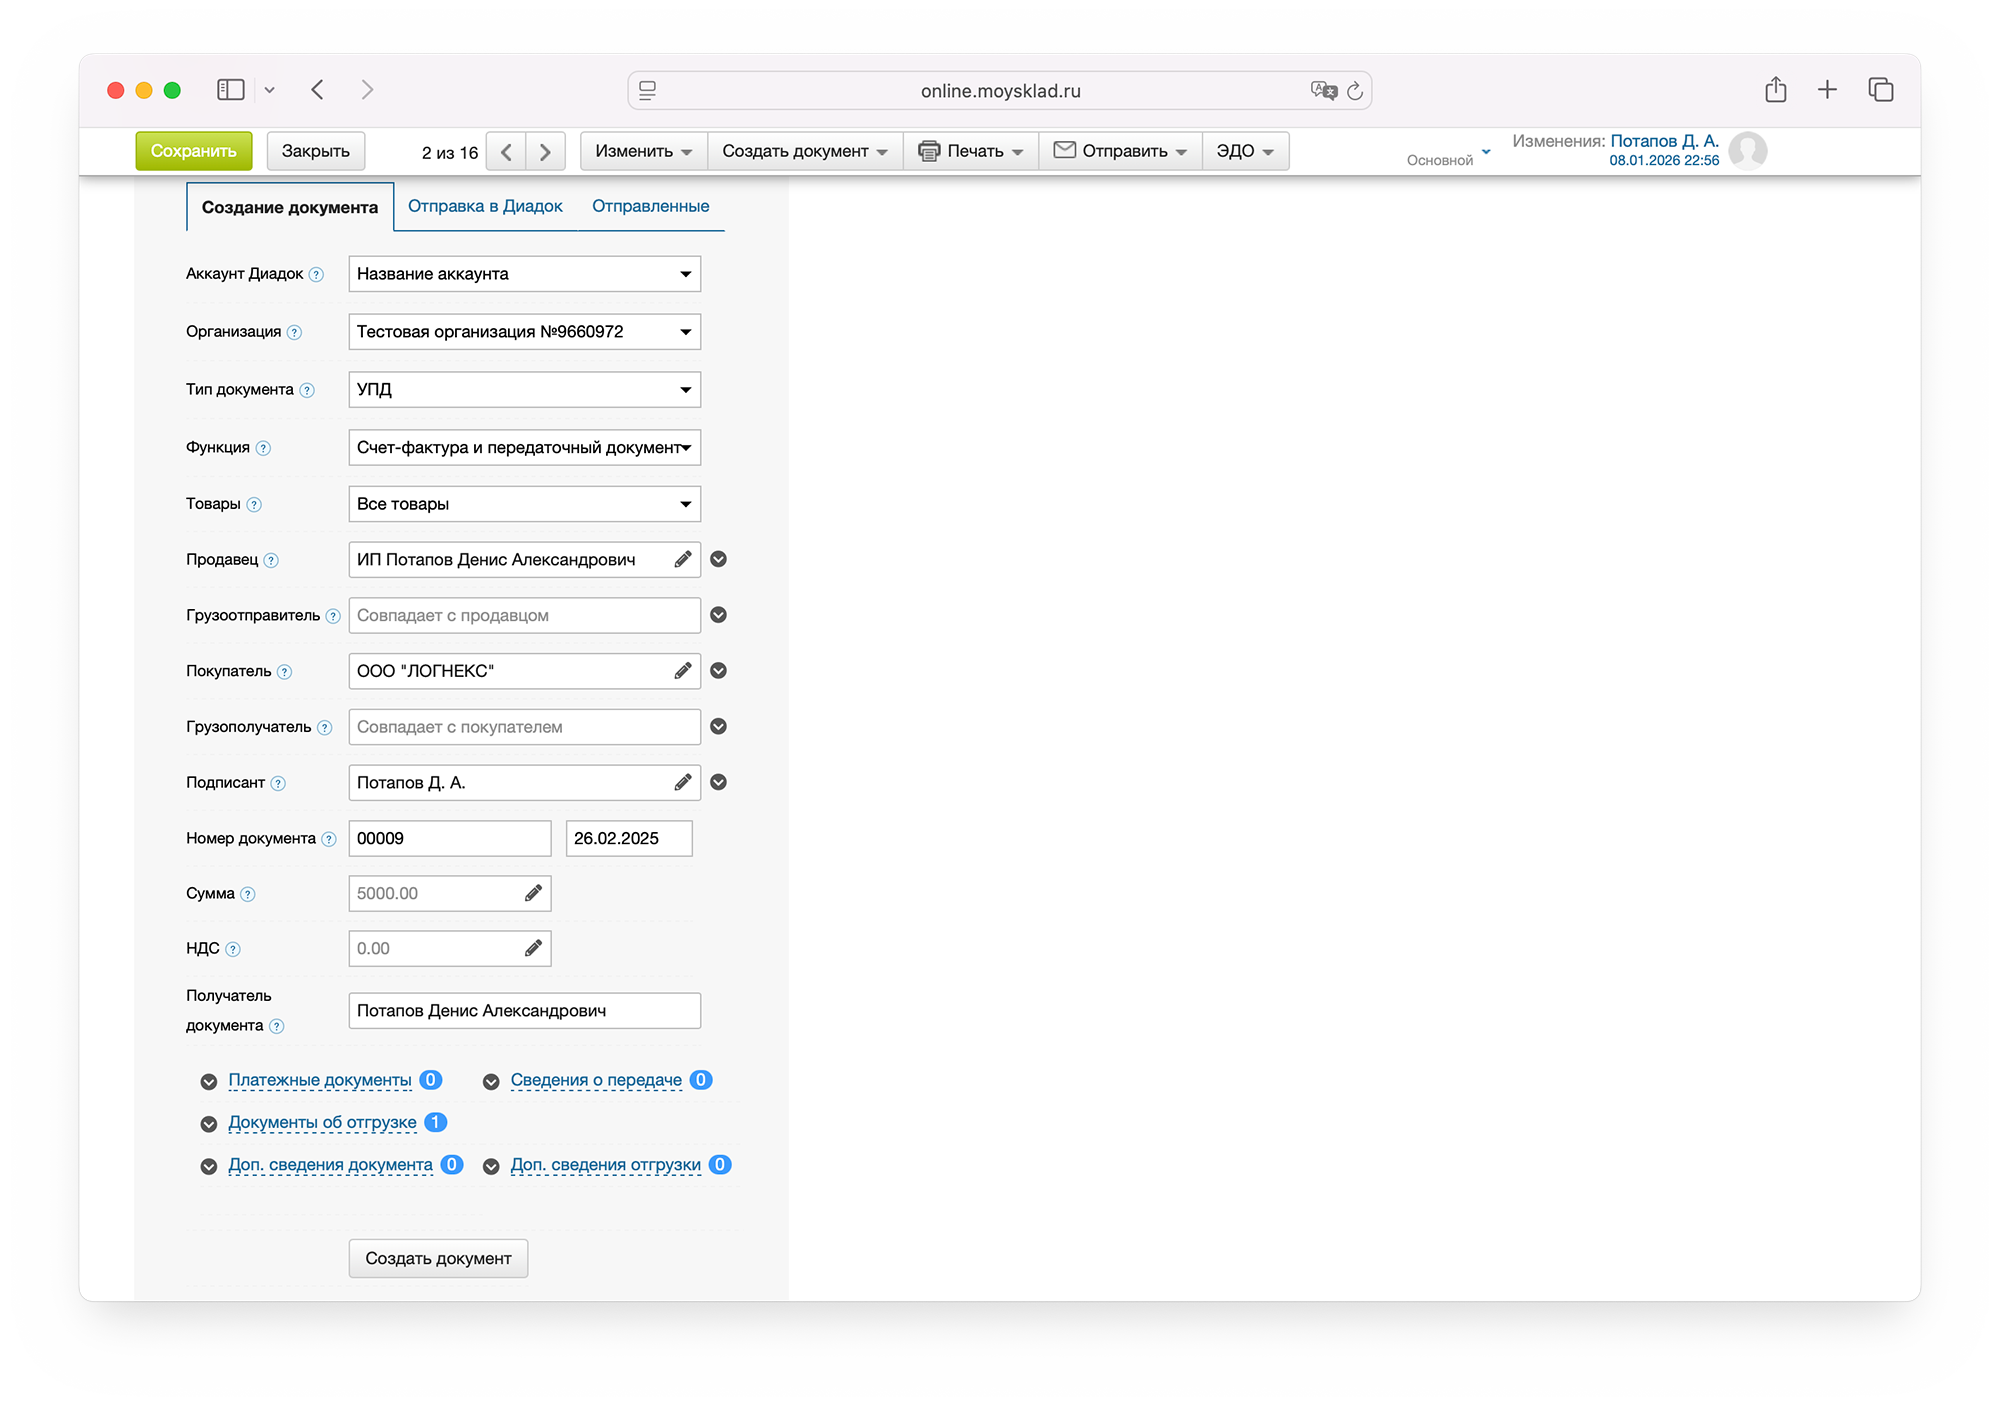The width and height of the screenshot is (2000, 1406).
Task: Click the green Сохранить button
Action: [194, 151]
